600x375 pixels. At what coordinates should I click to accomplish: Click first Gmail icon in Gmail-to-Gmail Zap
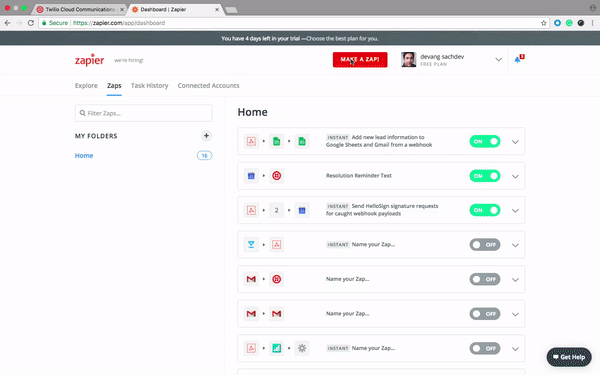pyautogui.click(x=251, y=314)
